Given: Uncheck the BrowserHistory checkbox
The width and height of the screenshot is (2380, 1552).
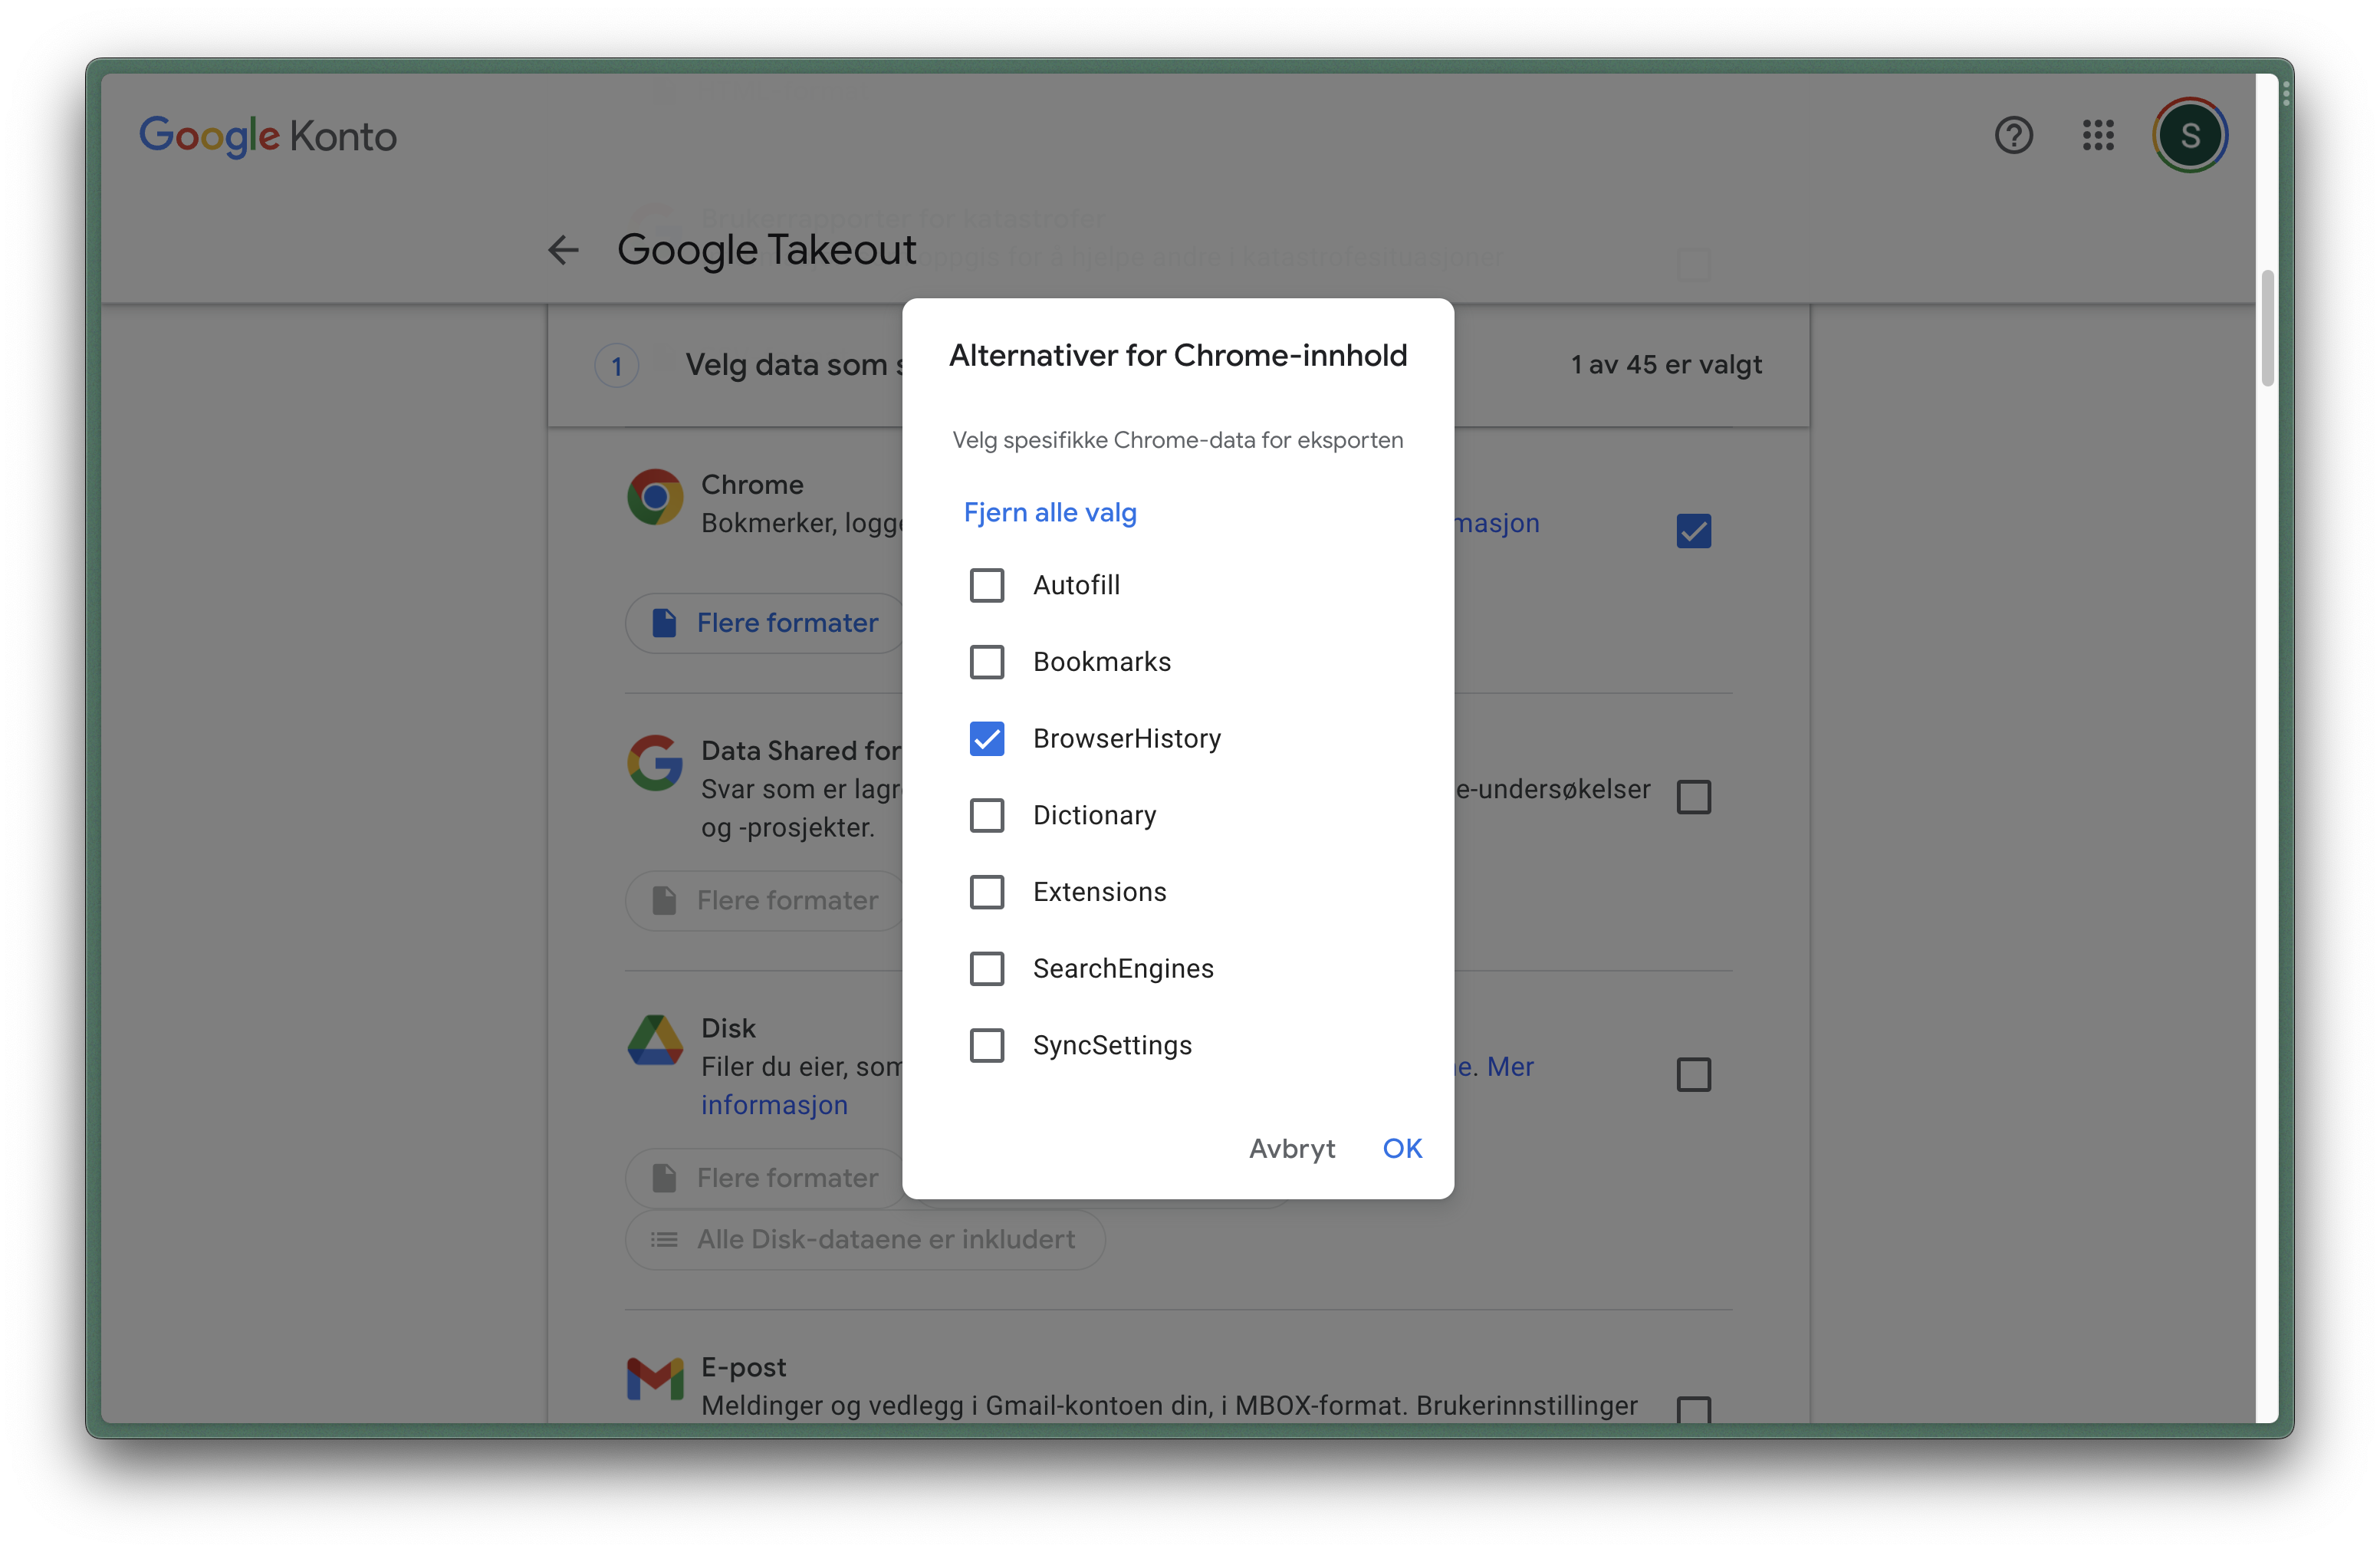Looking at the screenshot, I should 987,739.
